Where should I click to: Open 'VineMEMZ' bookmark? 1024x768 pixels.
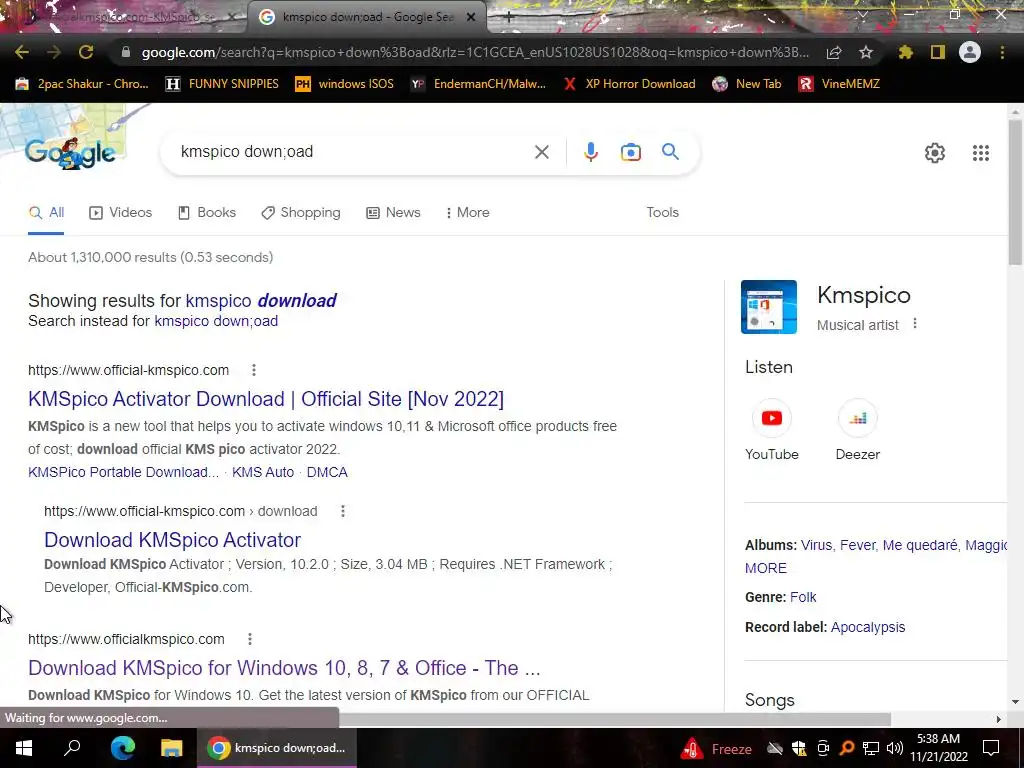(840, 84)
